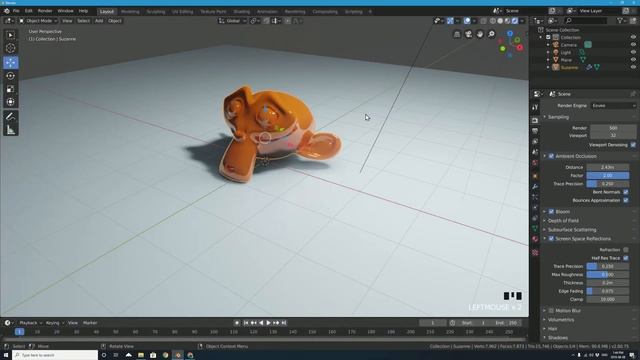Switch to rendered viewport shading icon
Viewport: 640px width, 360px height.
(515, 21)
